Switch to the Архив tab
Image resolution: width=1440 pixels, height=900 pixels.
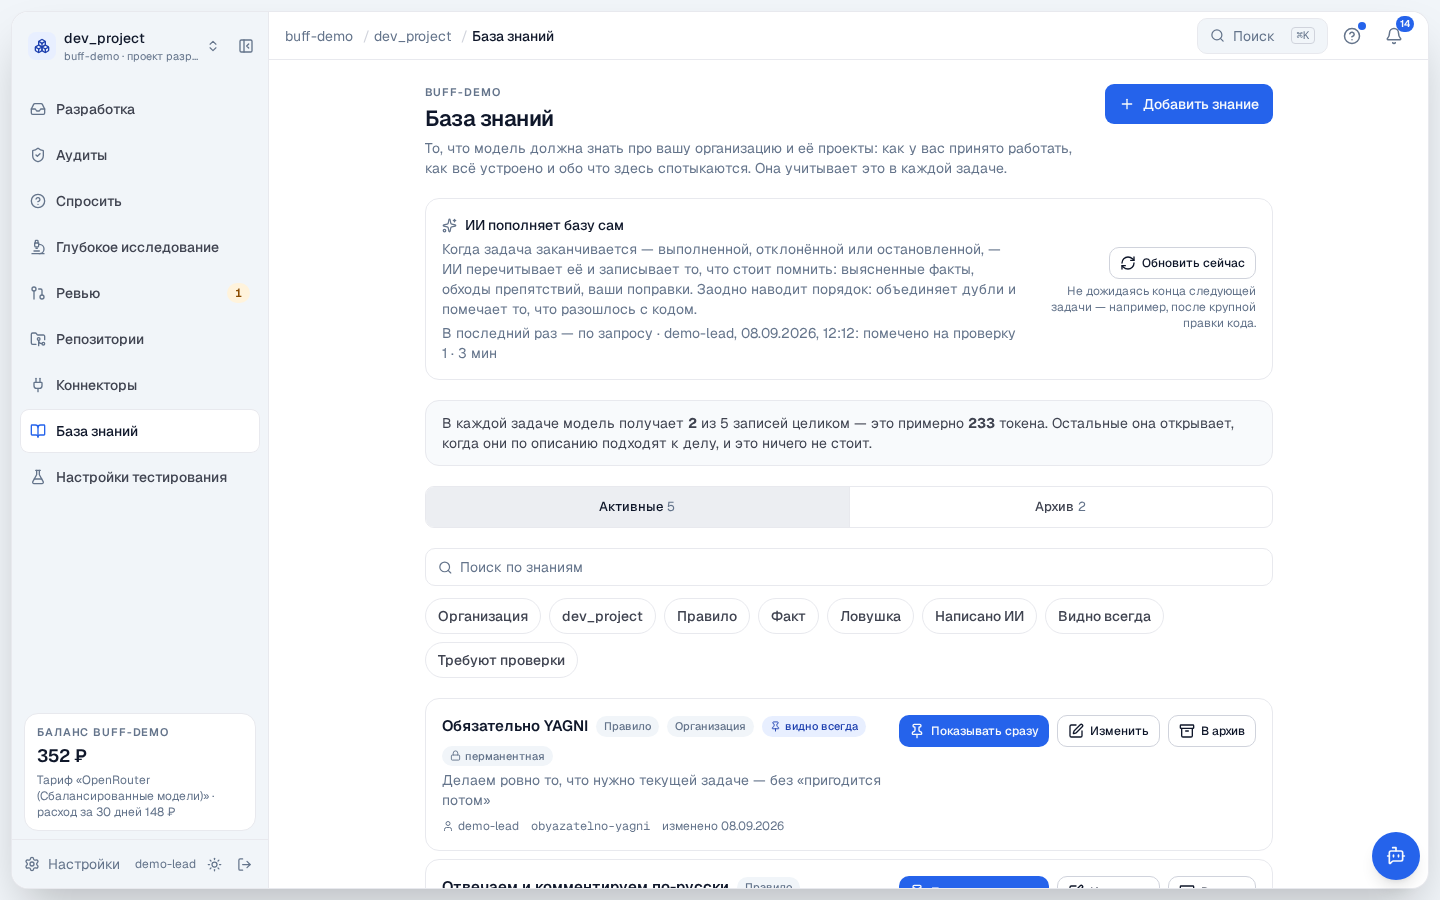(1060, 507)
